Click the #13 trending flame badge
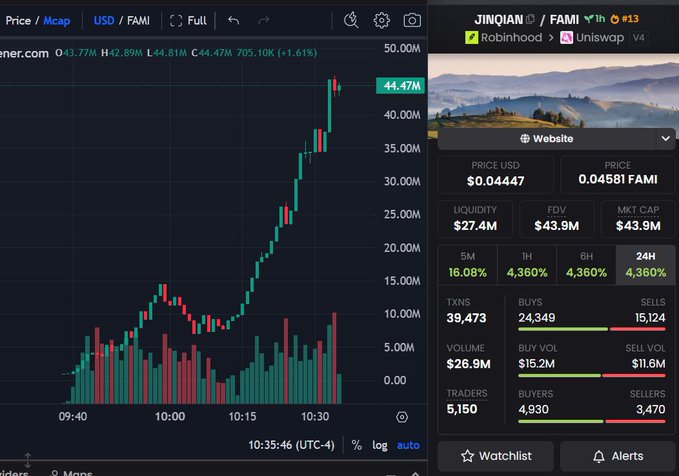Viewport: 679px width, 476px height. coord(624,19)
